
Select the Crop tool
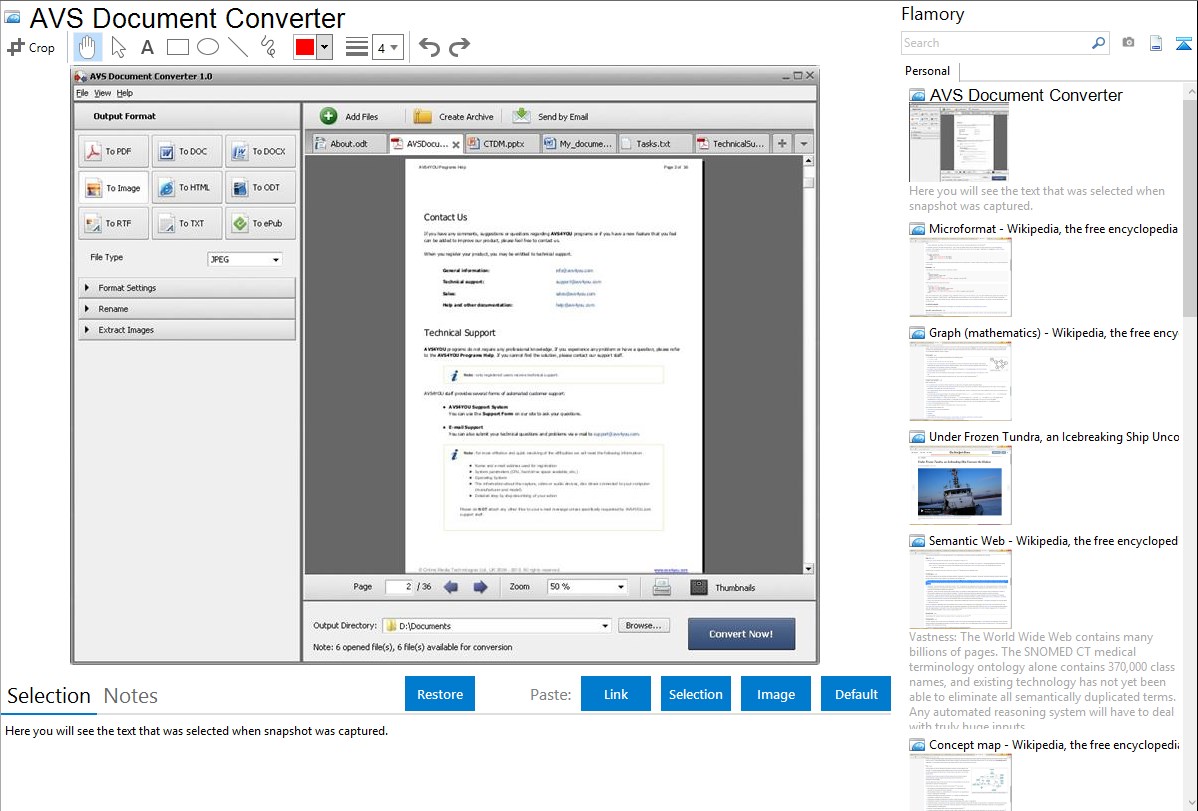point(31,47)
